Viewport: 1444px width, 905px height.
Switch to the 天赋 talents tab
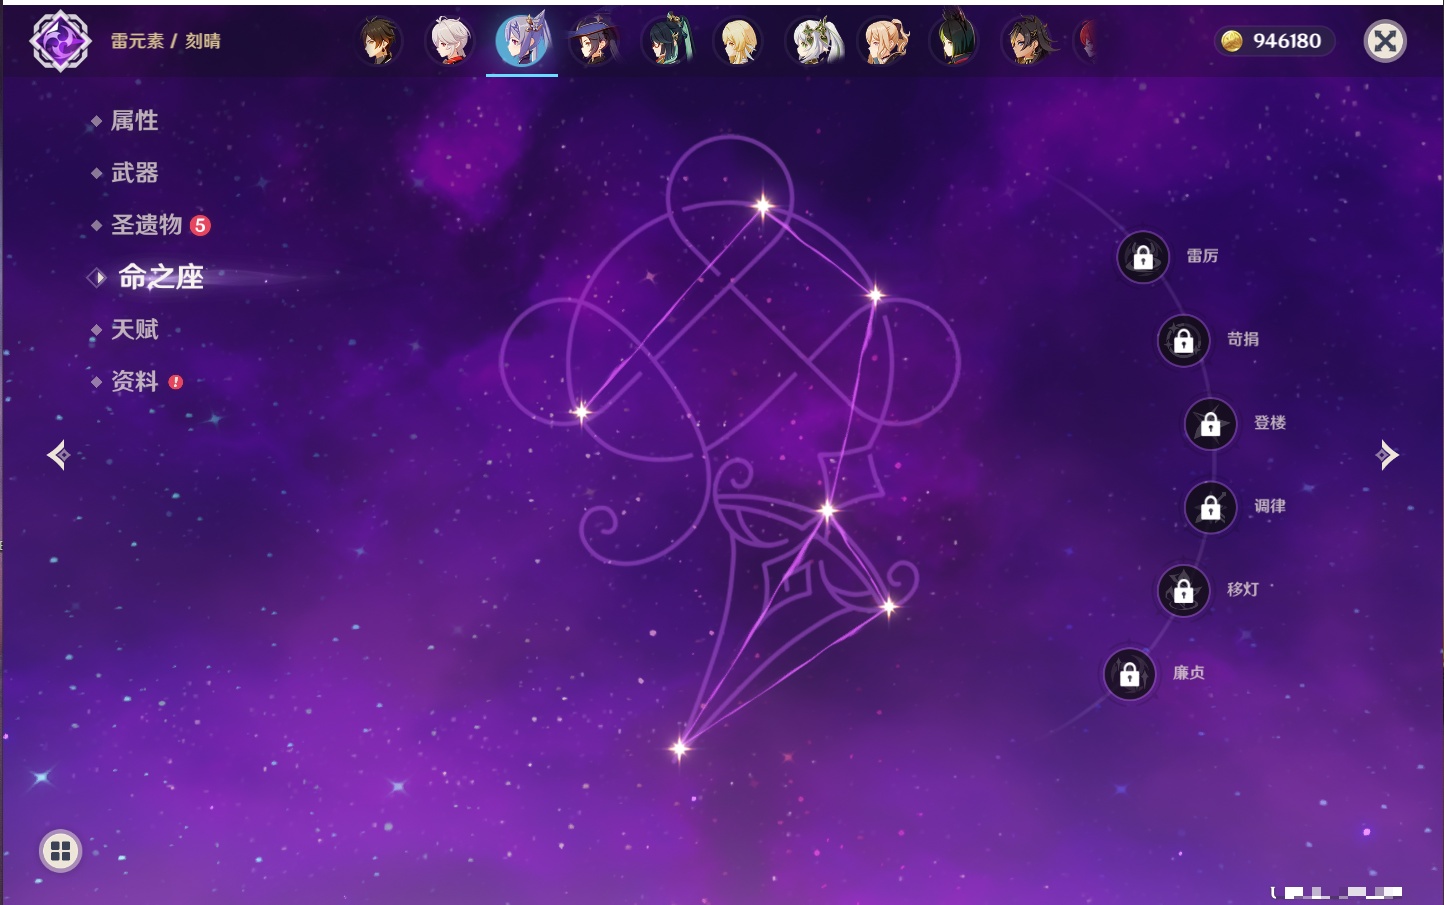[134, 330]
